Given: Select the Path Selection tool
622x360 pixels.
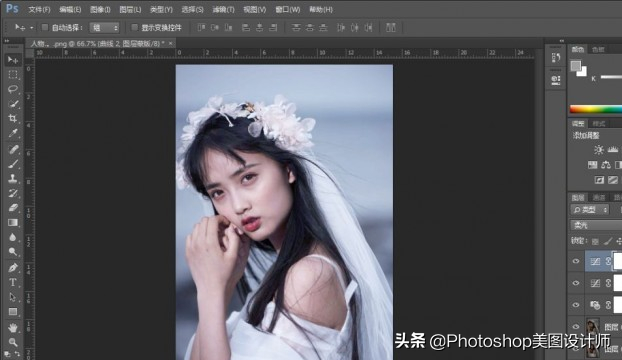Looking at the screenshot, I should pyautogui.click(x=13, y=297).
